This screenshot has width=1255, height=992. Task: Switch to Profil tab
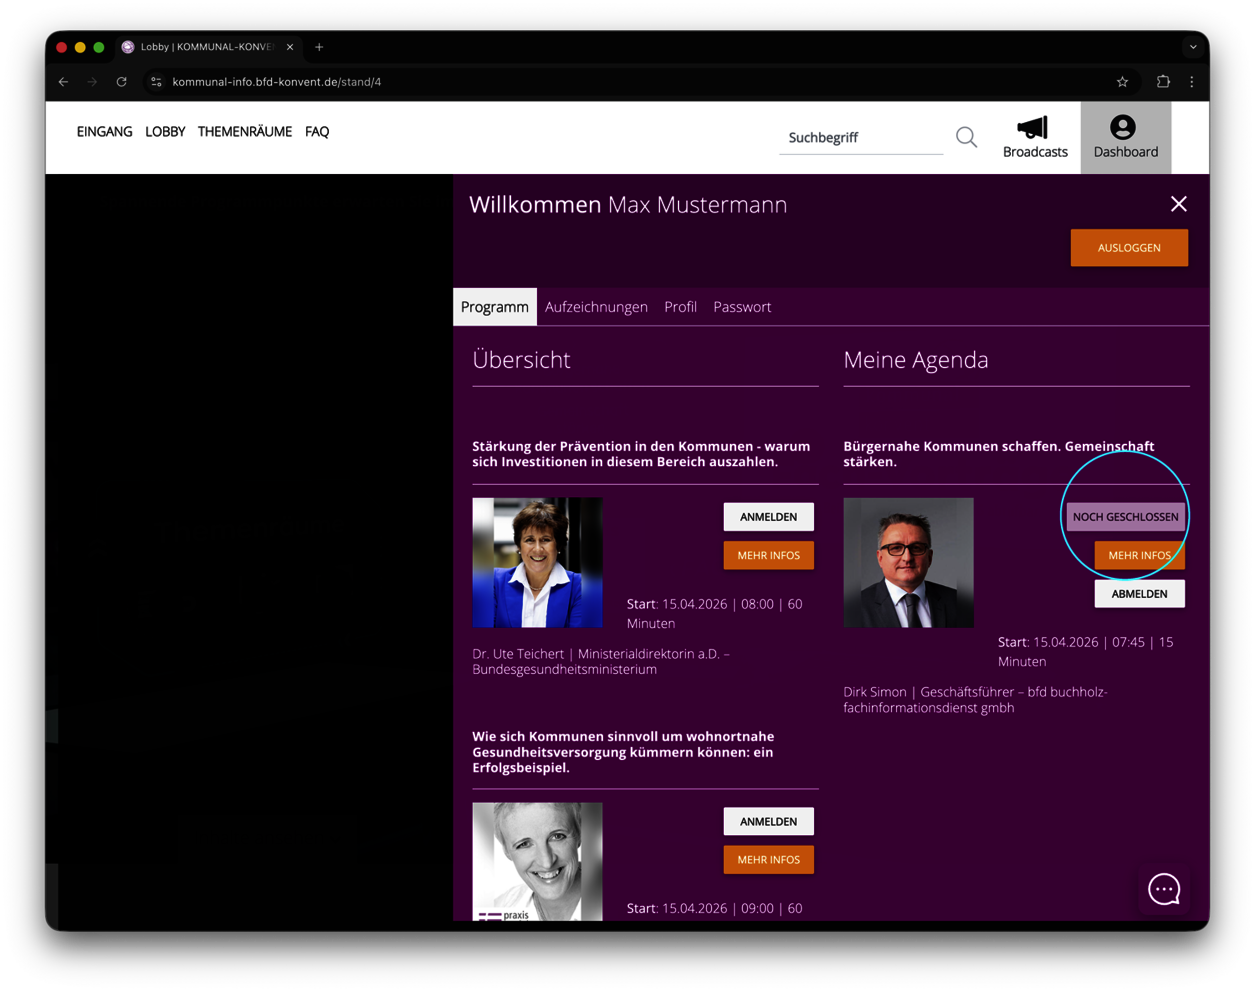coord(680,307)
